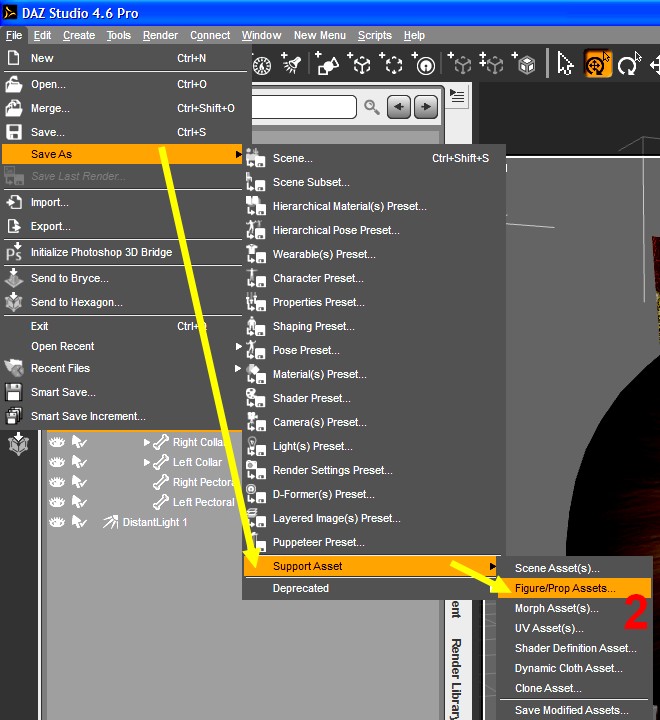The height and width of the screenshot is (720, 660).
Task: Toggle visibility eye for Left Pectoral
Action: coord(57,502)
